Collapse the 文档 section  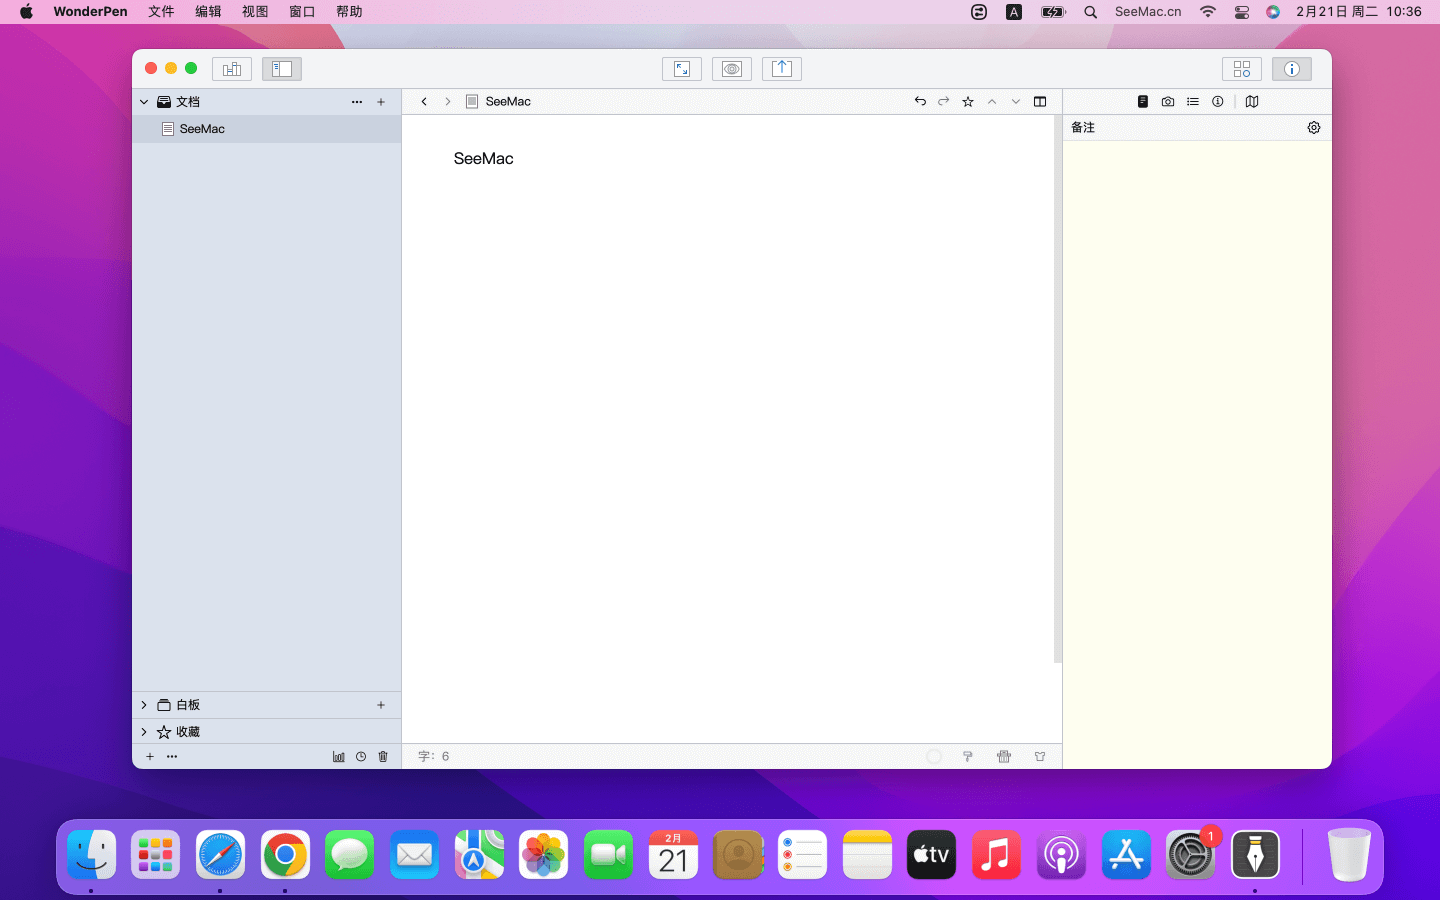click(x=144, y=102)
